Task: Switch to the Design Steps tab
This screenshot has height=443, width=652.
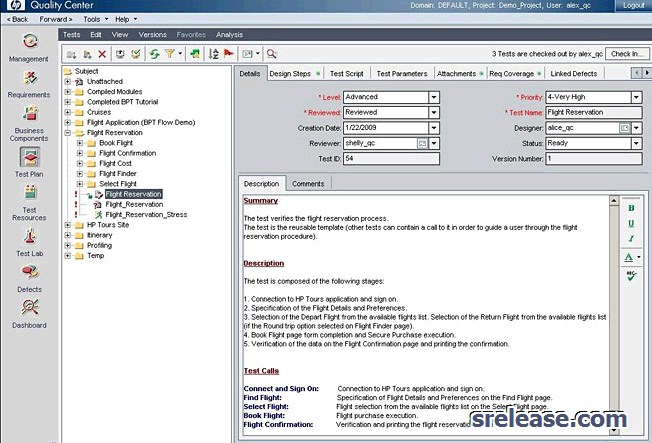Action: tap(294, 74)
